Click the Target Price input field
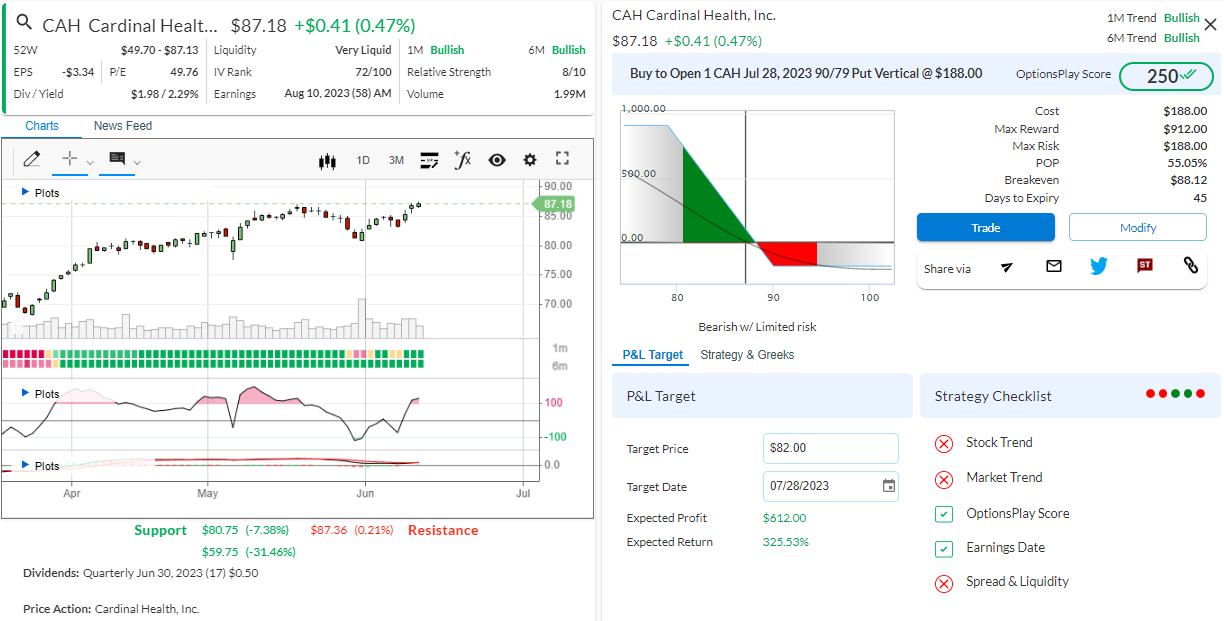 pos(831,448)
